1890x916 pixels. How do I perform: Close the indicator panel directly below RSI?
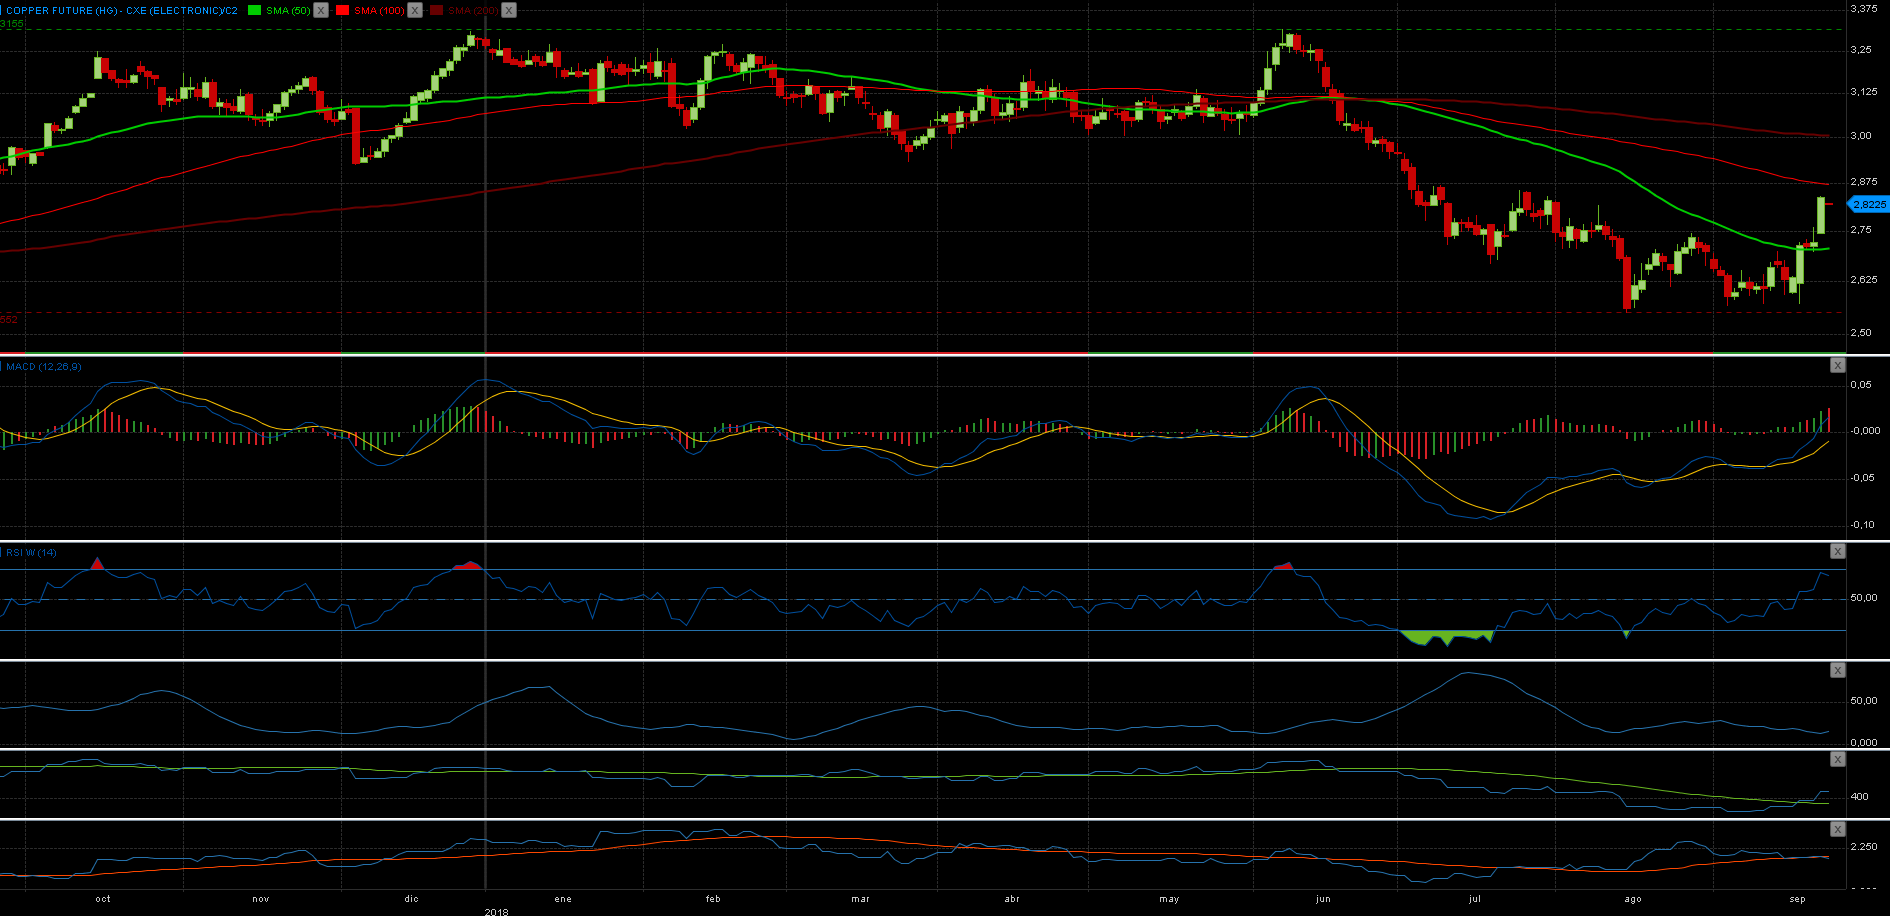(1837, 671)
